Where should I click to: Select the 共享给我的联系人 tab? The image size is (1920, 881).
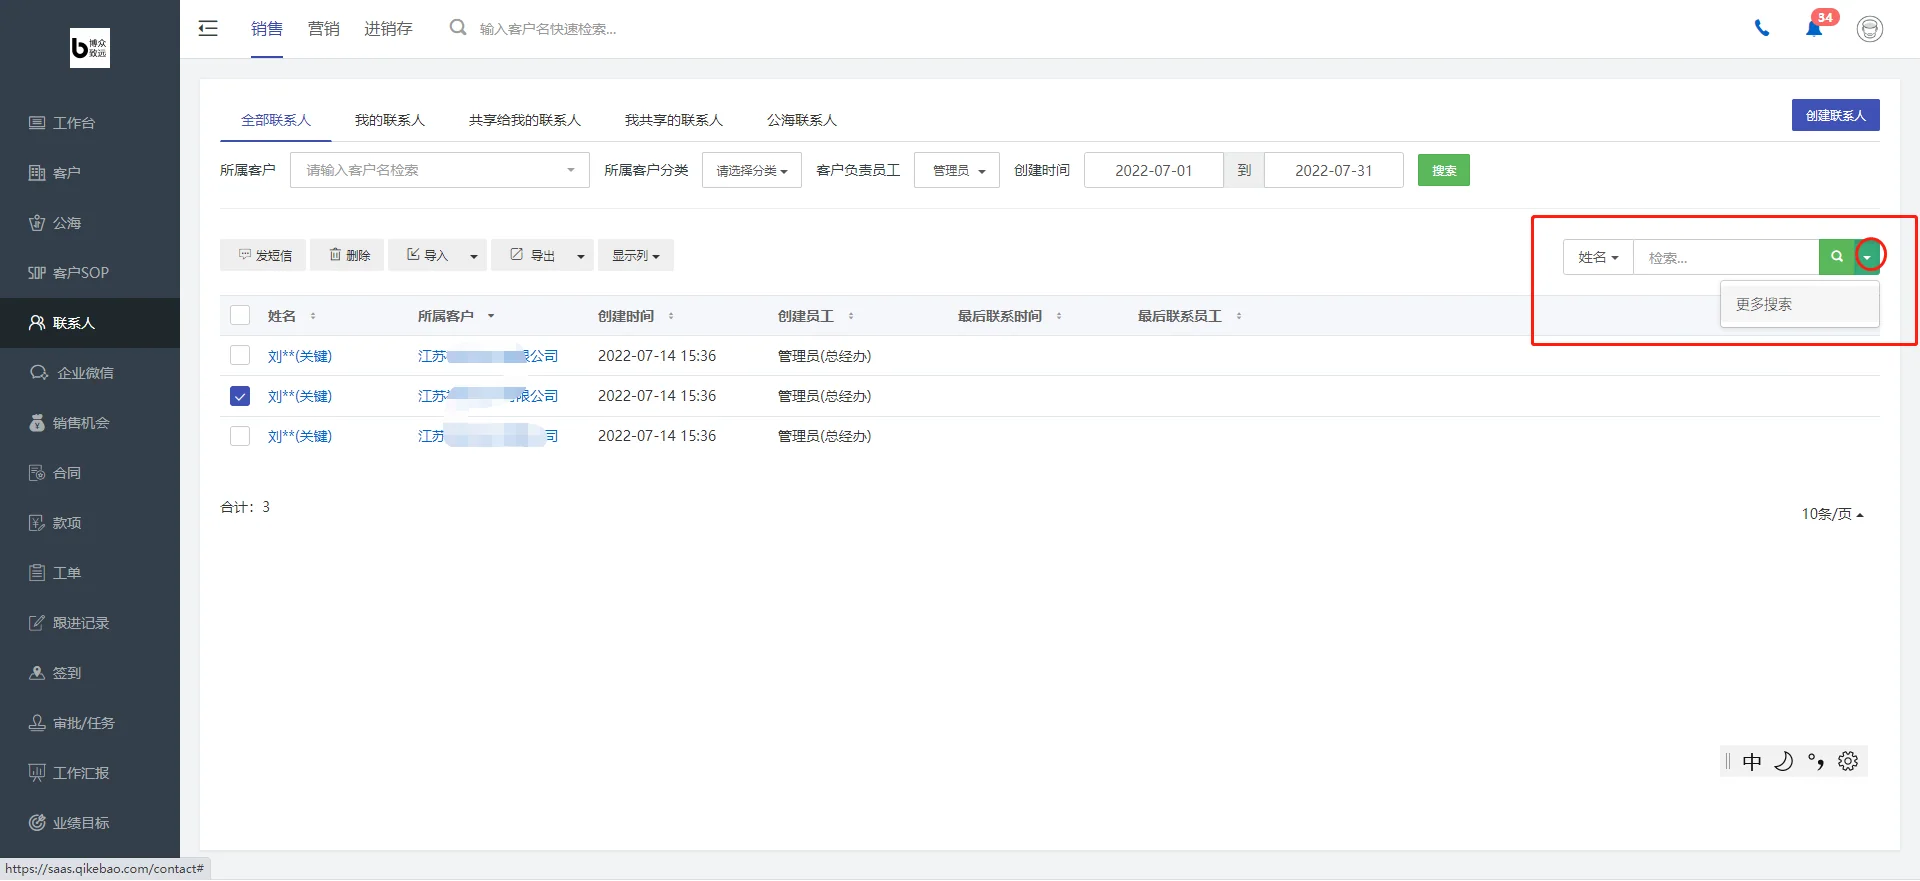525,120
